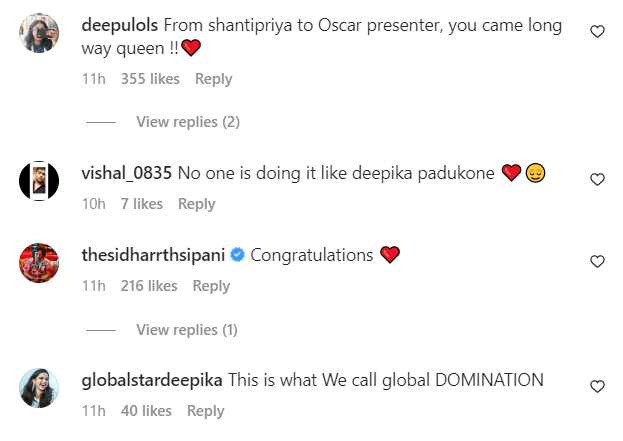Tap the heart beside thesidharrthsipani's Congratulations comment
623x441 pixels.
point(597,261)
